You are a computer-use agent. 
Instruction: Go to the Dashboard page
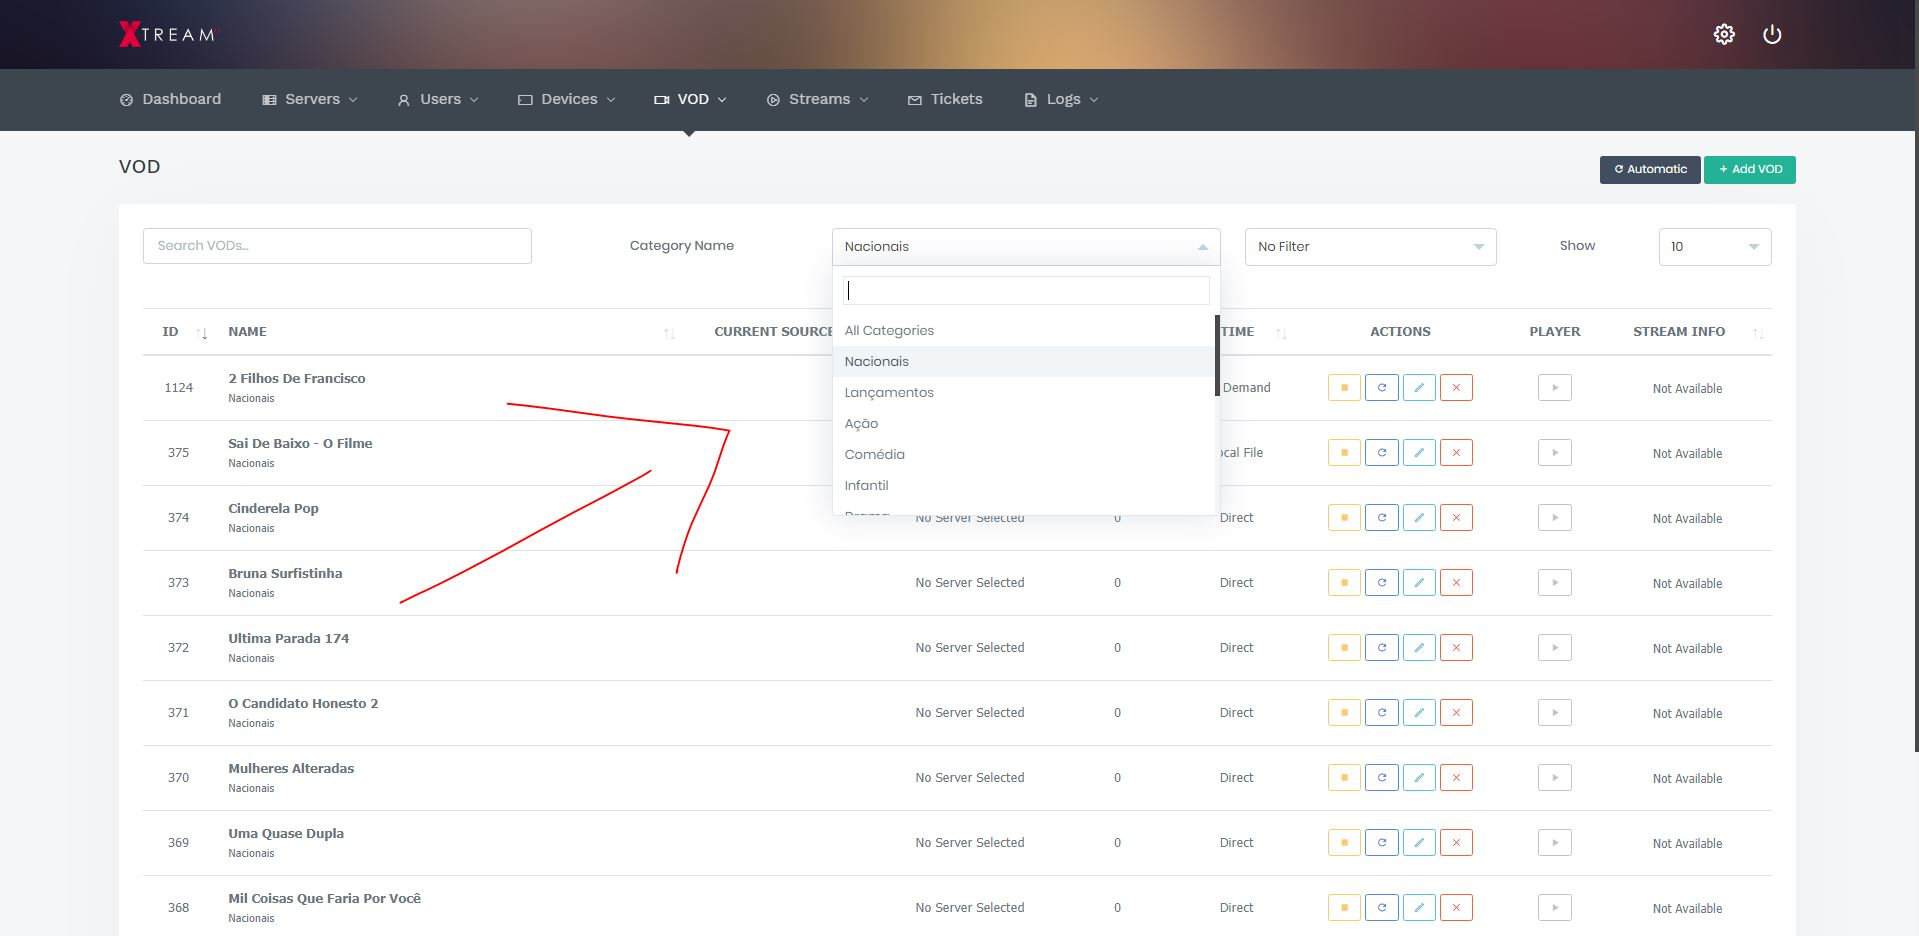170,99
